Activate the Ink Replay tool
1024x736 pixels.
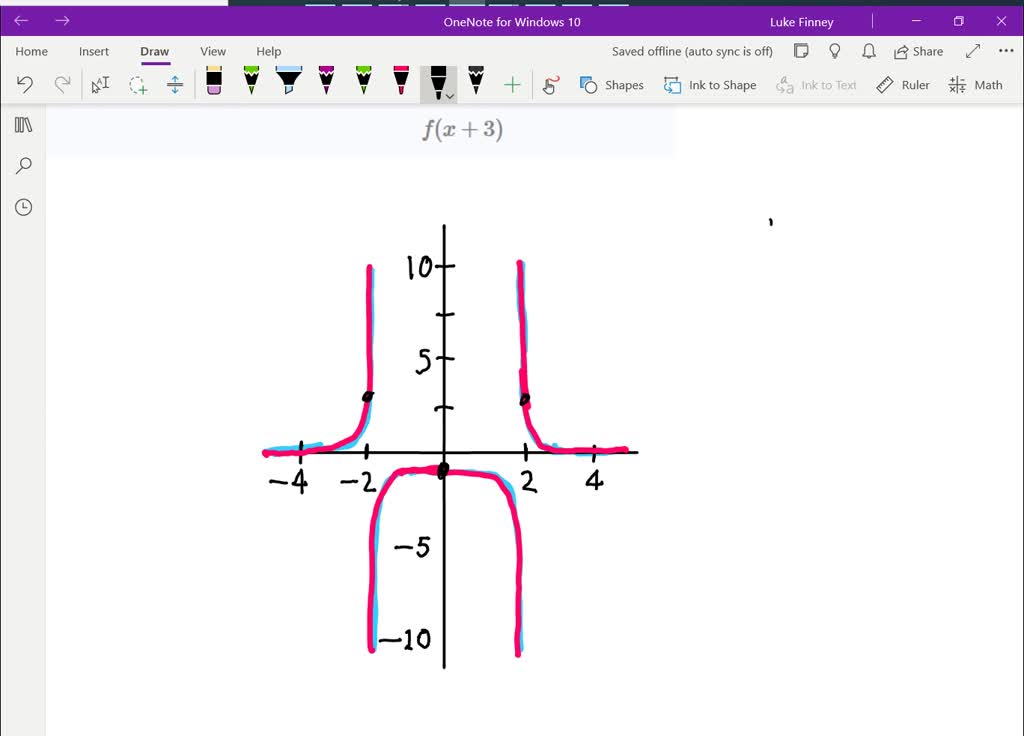tap(549, 85)
